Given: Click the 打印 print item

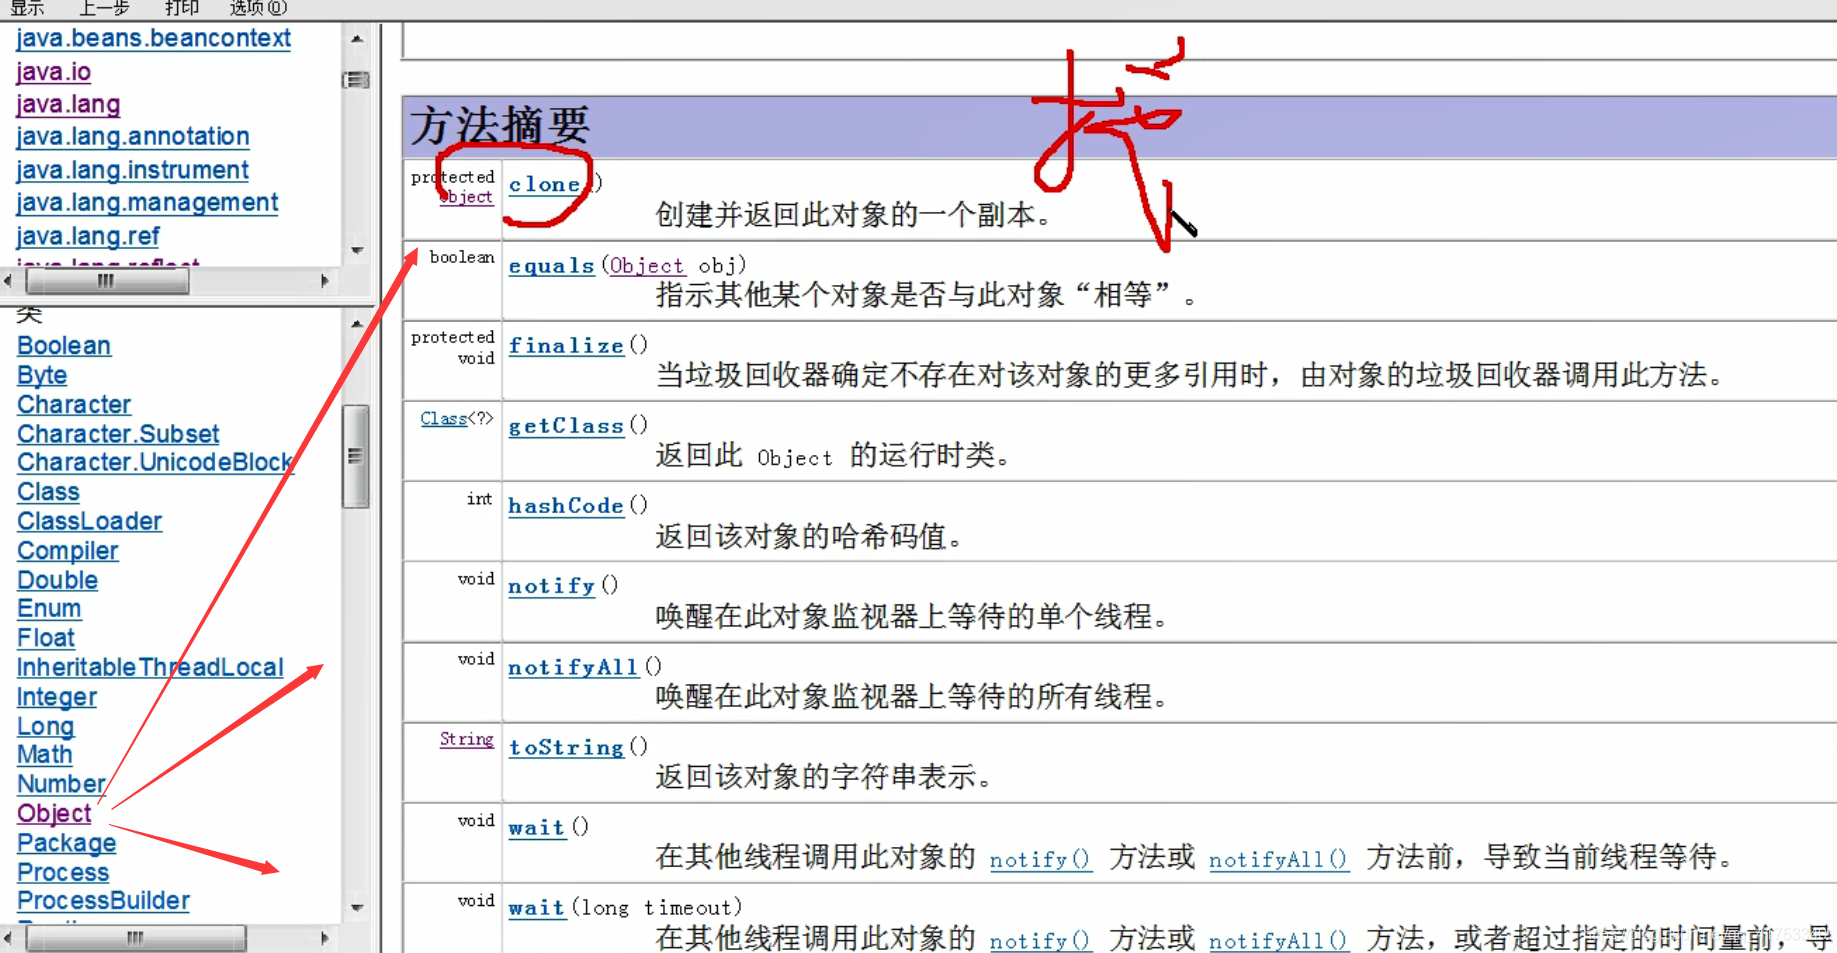Looking at the screenshot, I should [x=182, y=8].
